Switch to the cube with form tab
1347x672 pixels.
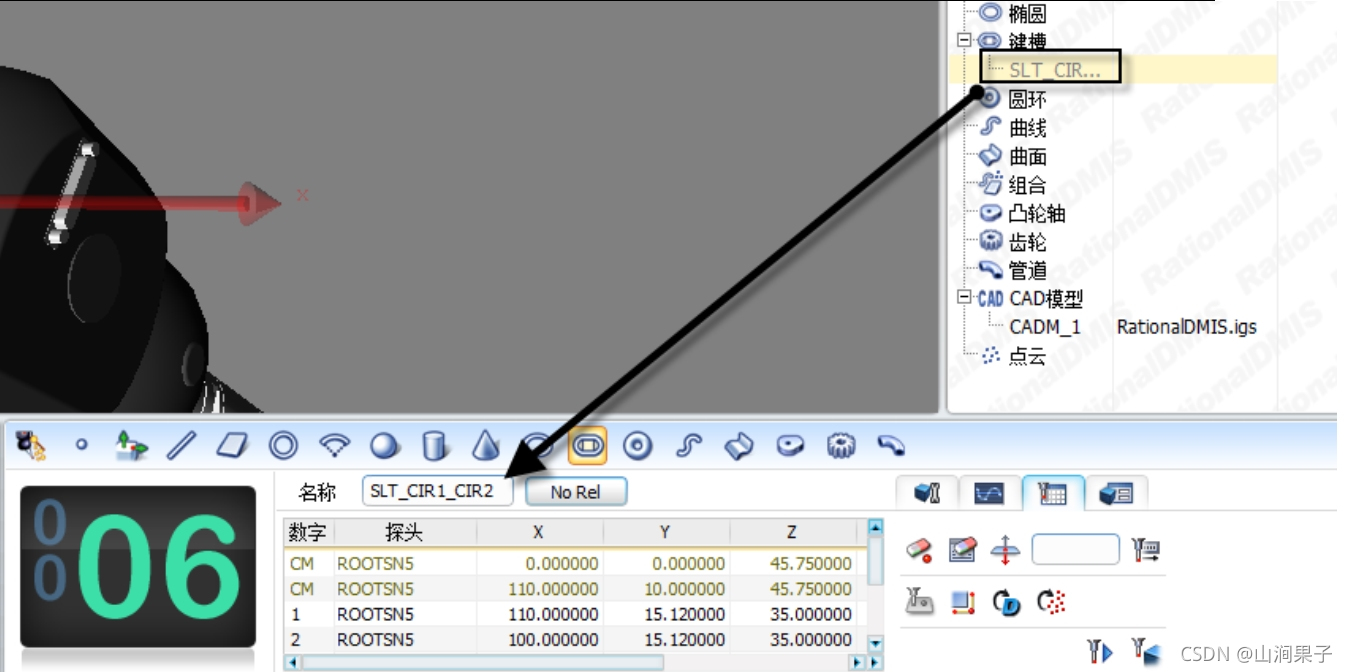click(x=1116, y=493)
